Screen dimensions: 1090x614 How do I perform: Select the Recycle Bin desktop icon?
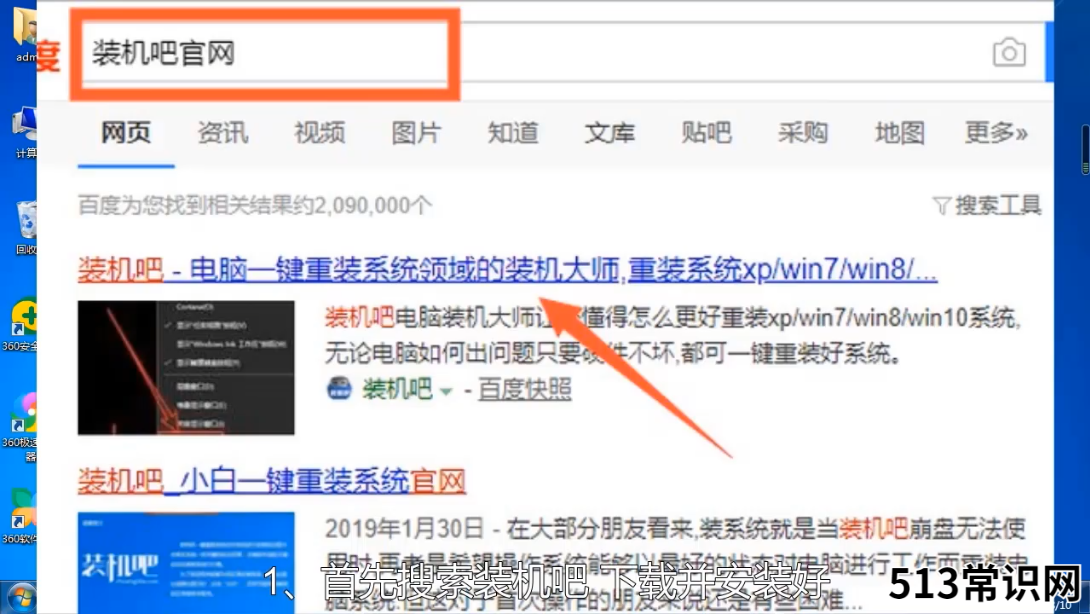(26, 228)
